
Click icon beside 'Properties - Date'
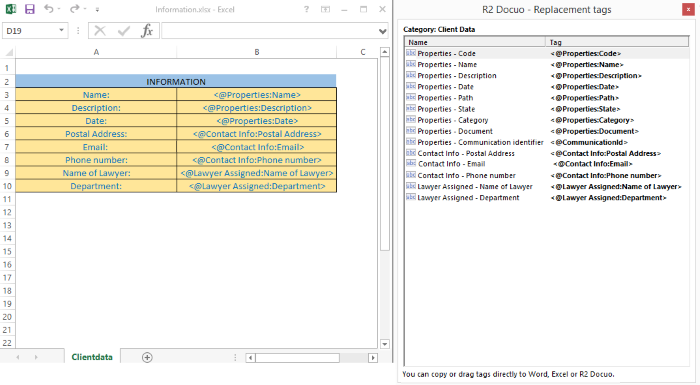tap(411, 87)
